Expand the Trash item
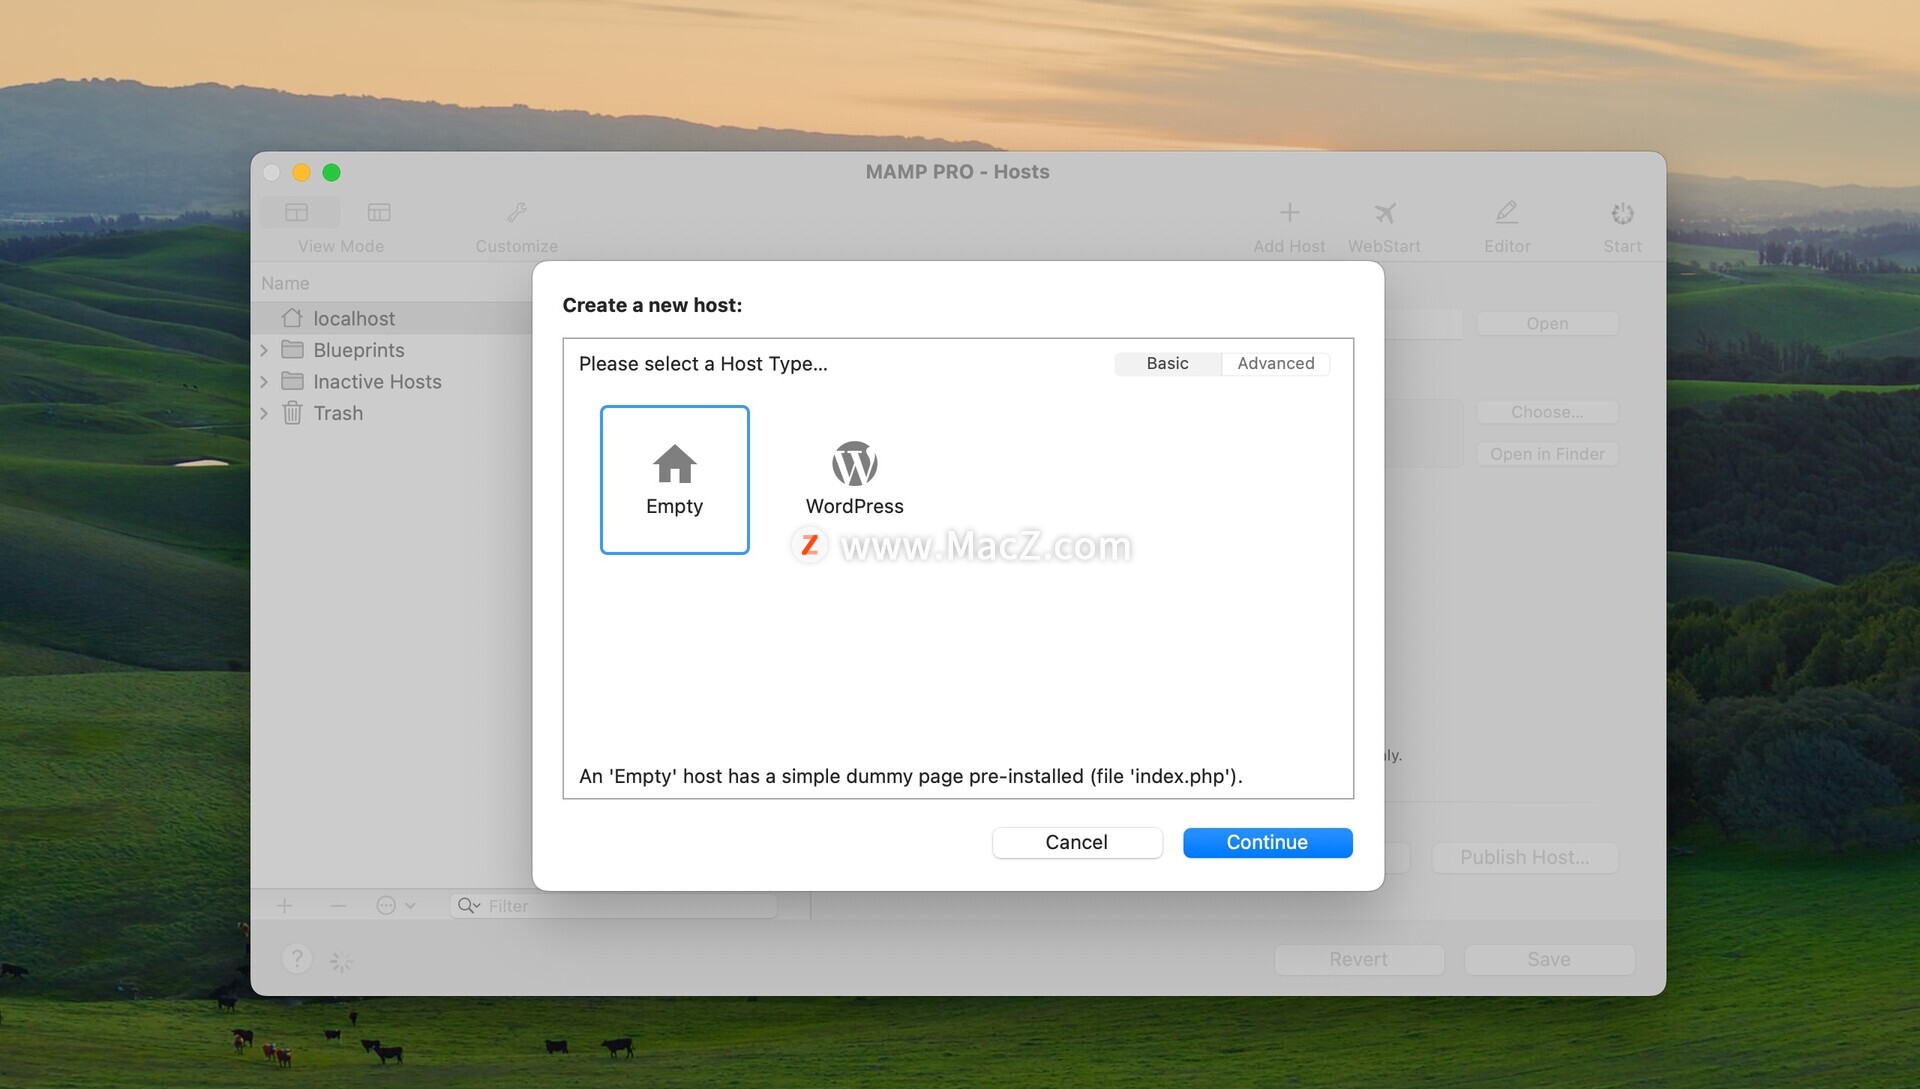The image size is (1920, 1089). pyautogui.click(x=264, y=413)
